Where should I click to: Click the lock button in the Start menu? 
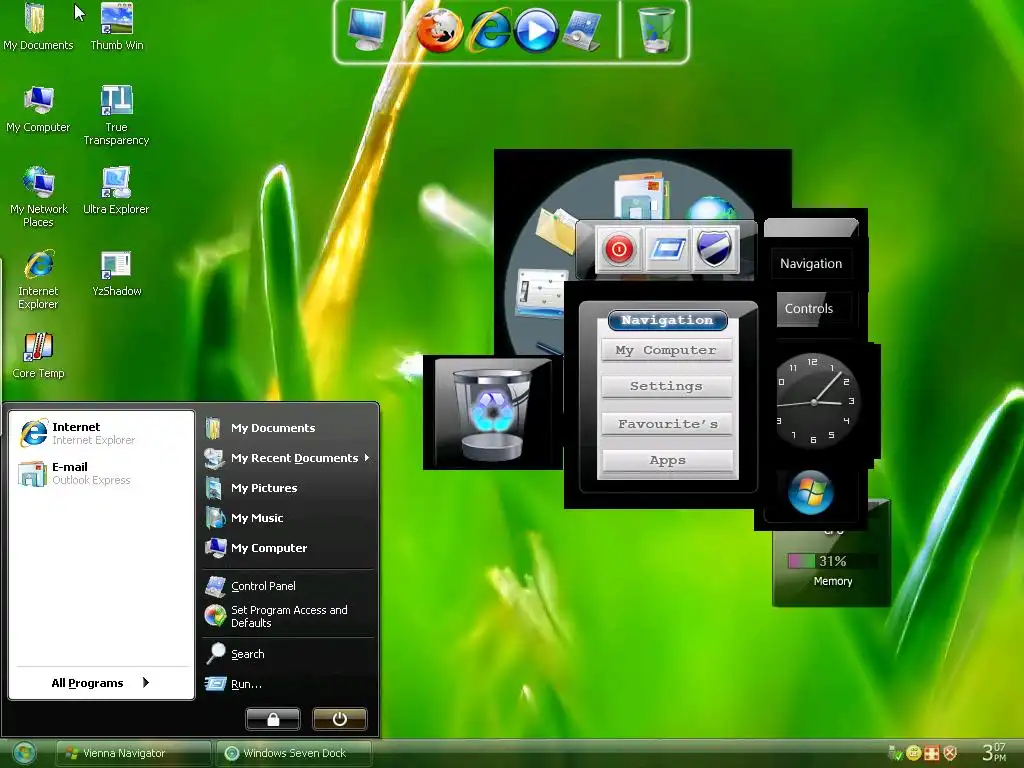[x=273, y=719]
